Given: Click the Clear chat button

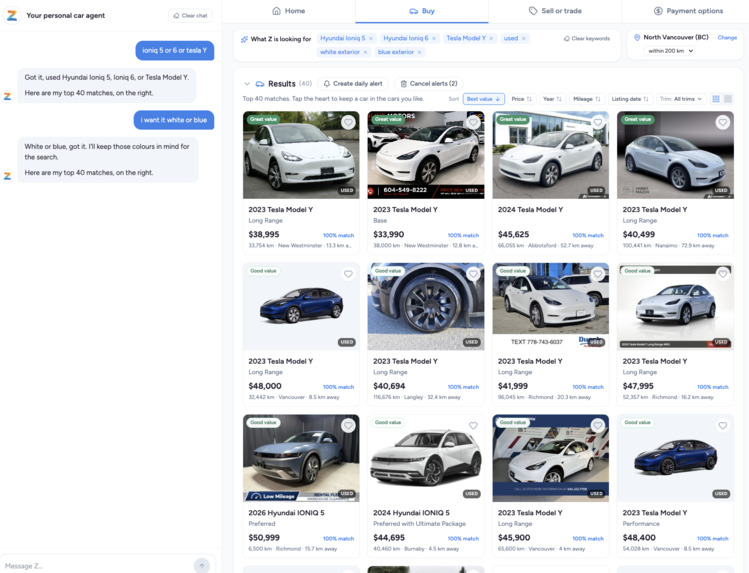Looking at the screenshot, I should [190, 15].
